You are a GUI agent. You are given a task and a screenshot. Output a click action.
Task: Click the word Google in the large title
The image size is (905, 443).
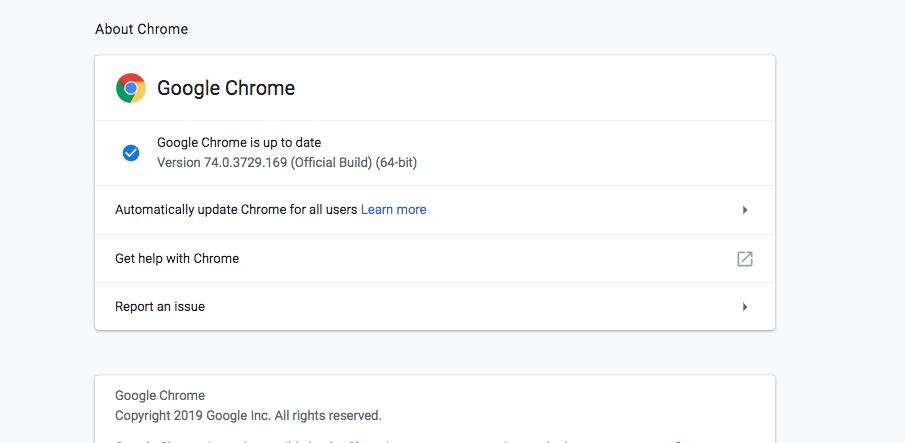point(188,88)
